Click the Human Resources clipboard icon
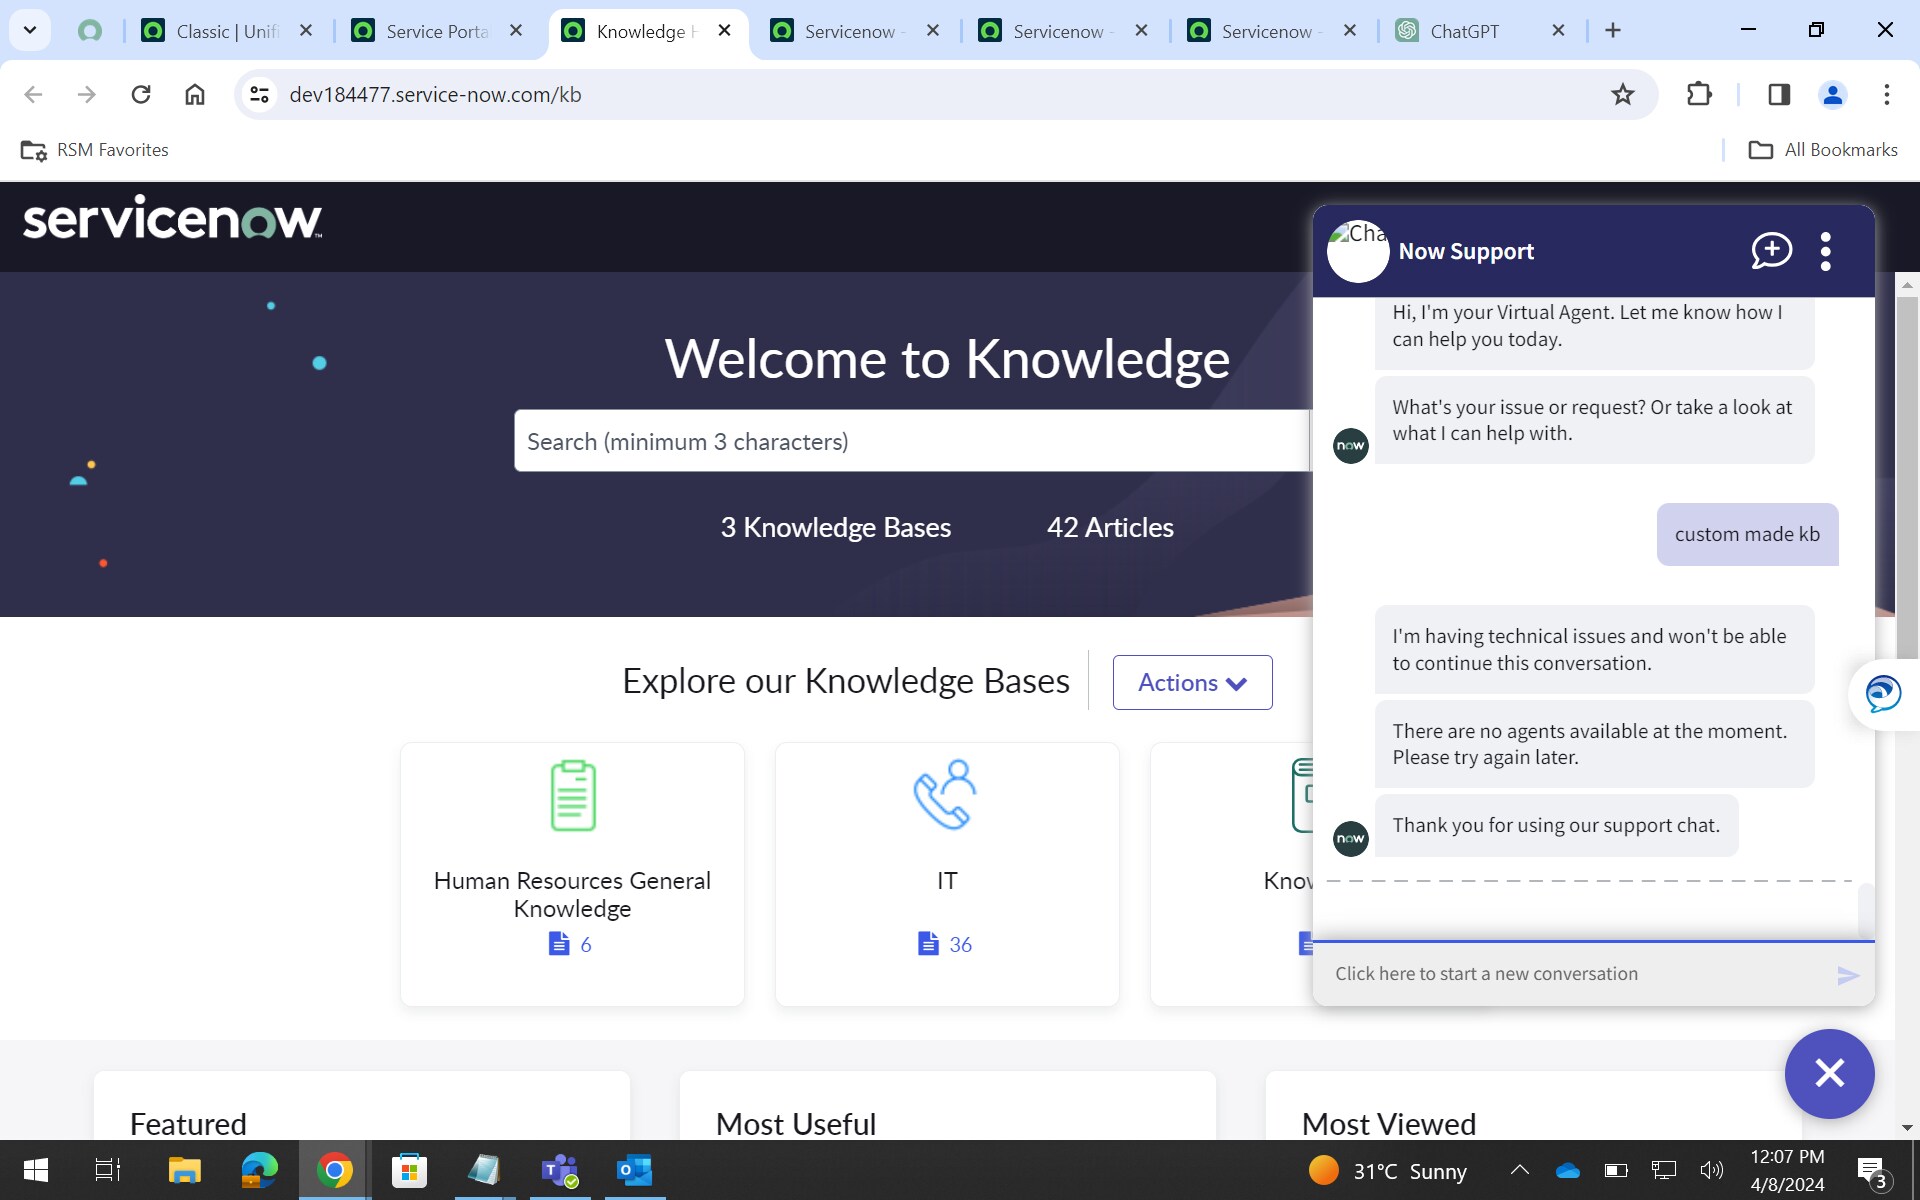The image size is (1920, 1200). pos(573,795)
